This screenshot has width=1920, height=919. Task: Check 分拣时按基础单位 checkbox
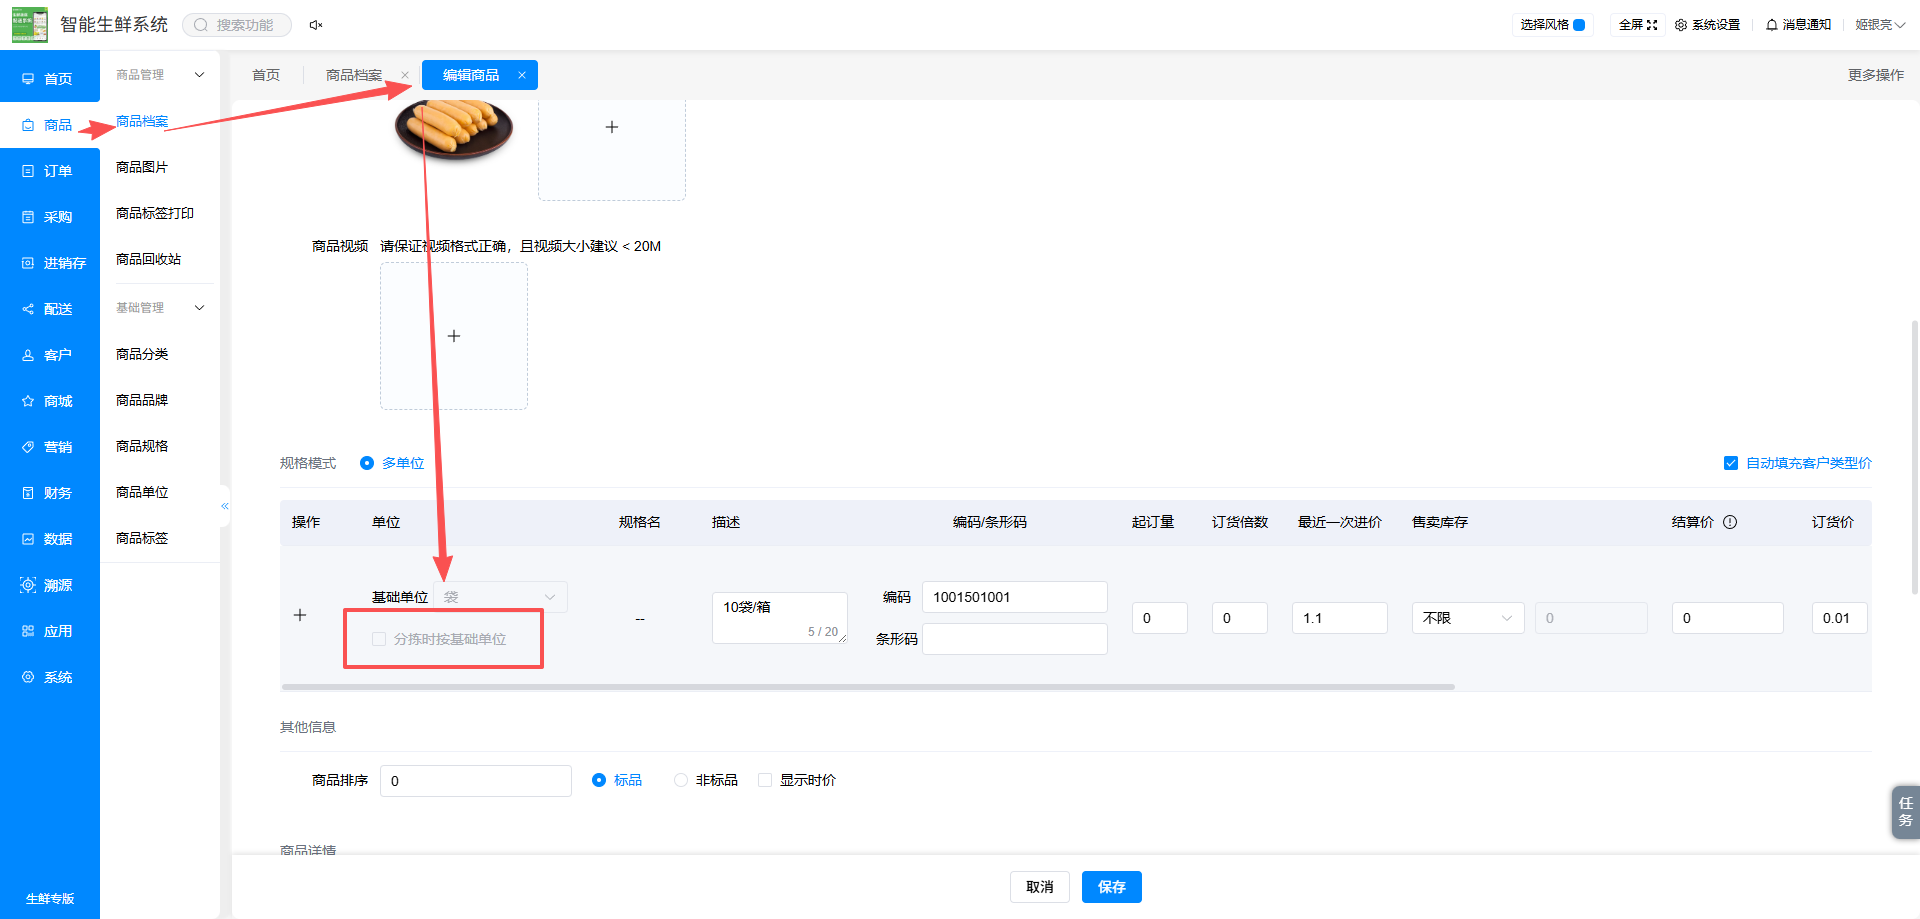click(379, 639)
